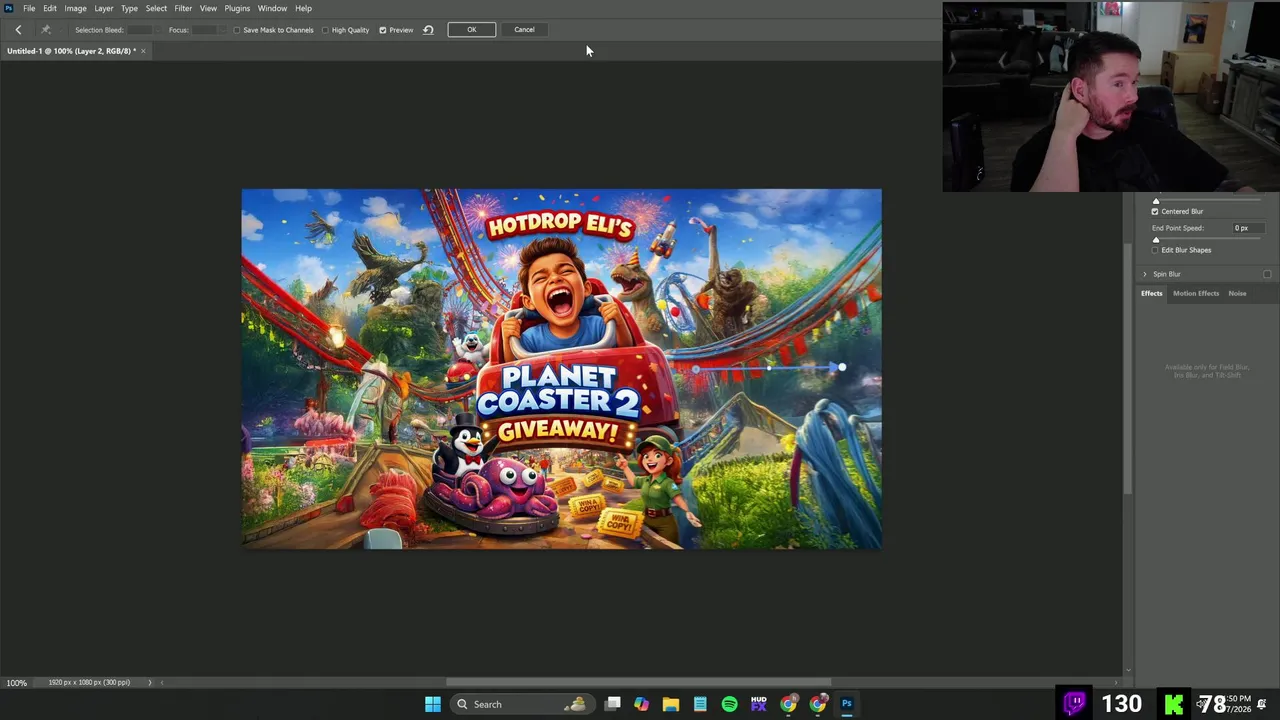Close the Untitled-1 document tab
The width and height of the screenshot is (1280, 720).
tap(143, 51)
